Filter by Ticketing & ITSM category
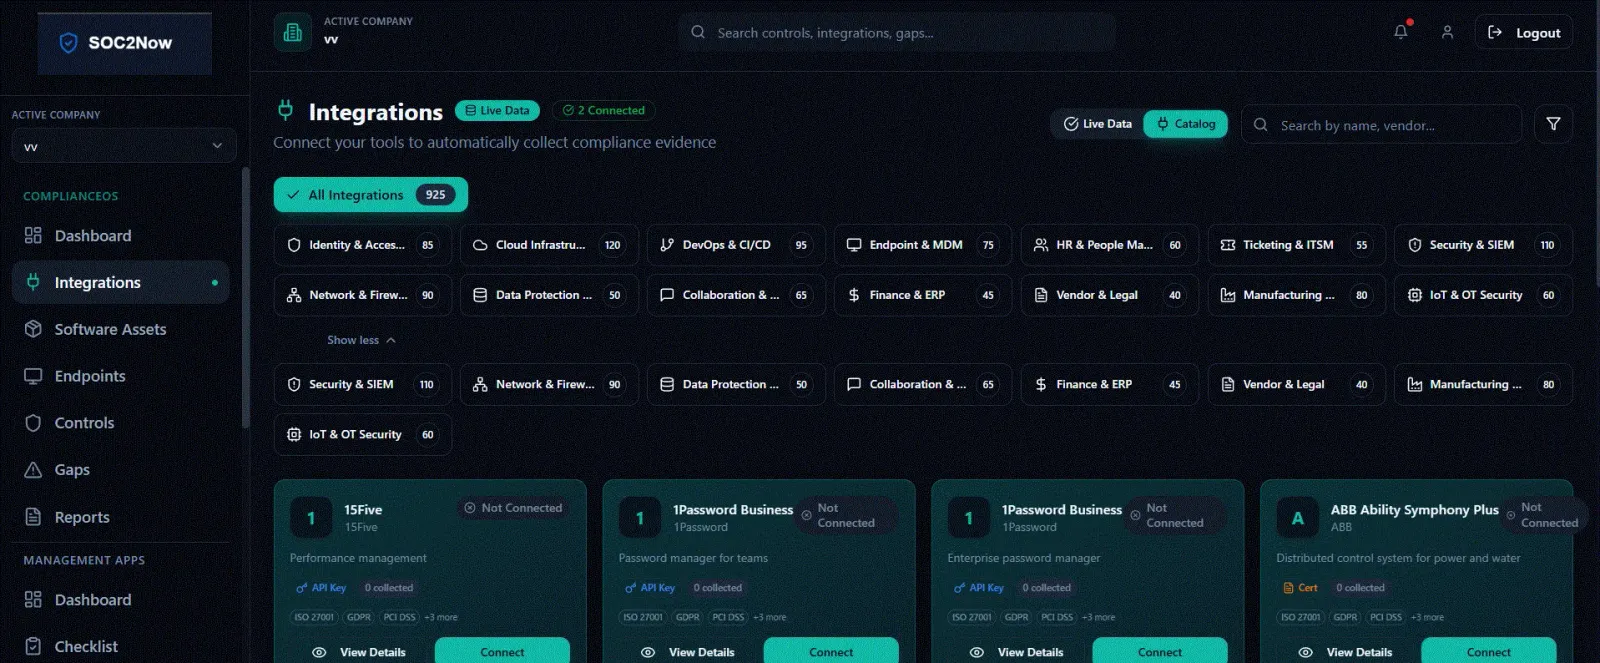 tap(1296, 245)
